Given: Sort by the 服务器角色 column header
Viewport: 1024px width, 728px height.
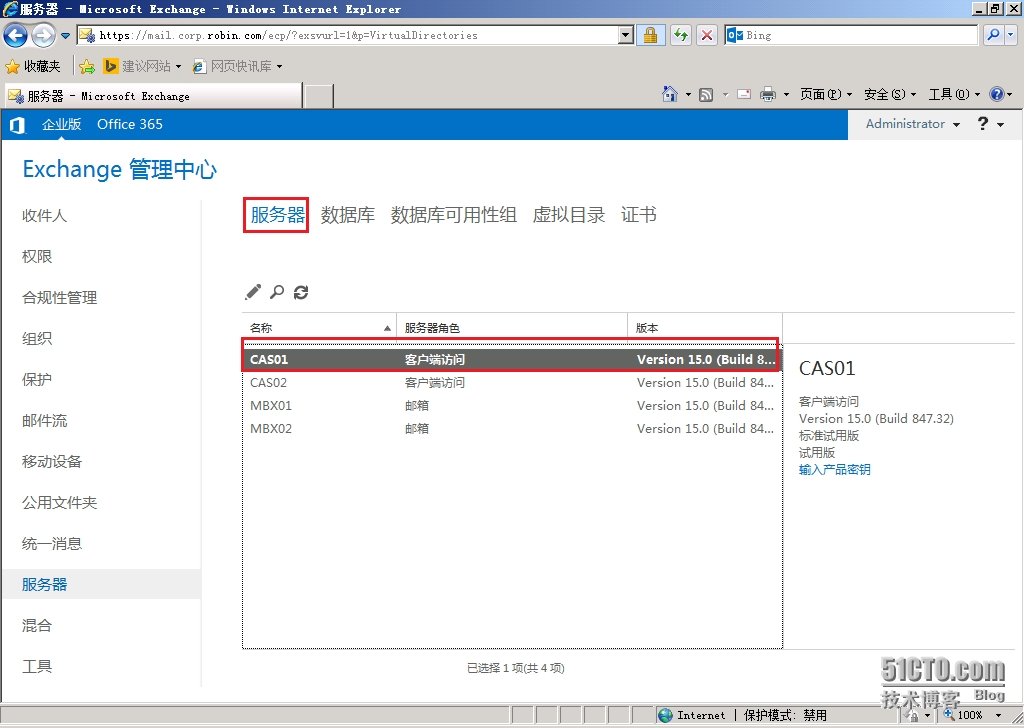Looking at the screenshot, I should [x=512, y=328].
